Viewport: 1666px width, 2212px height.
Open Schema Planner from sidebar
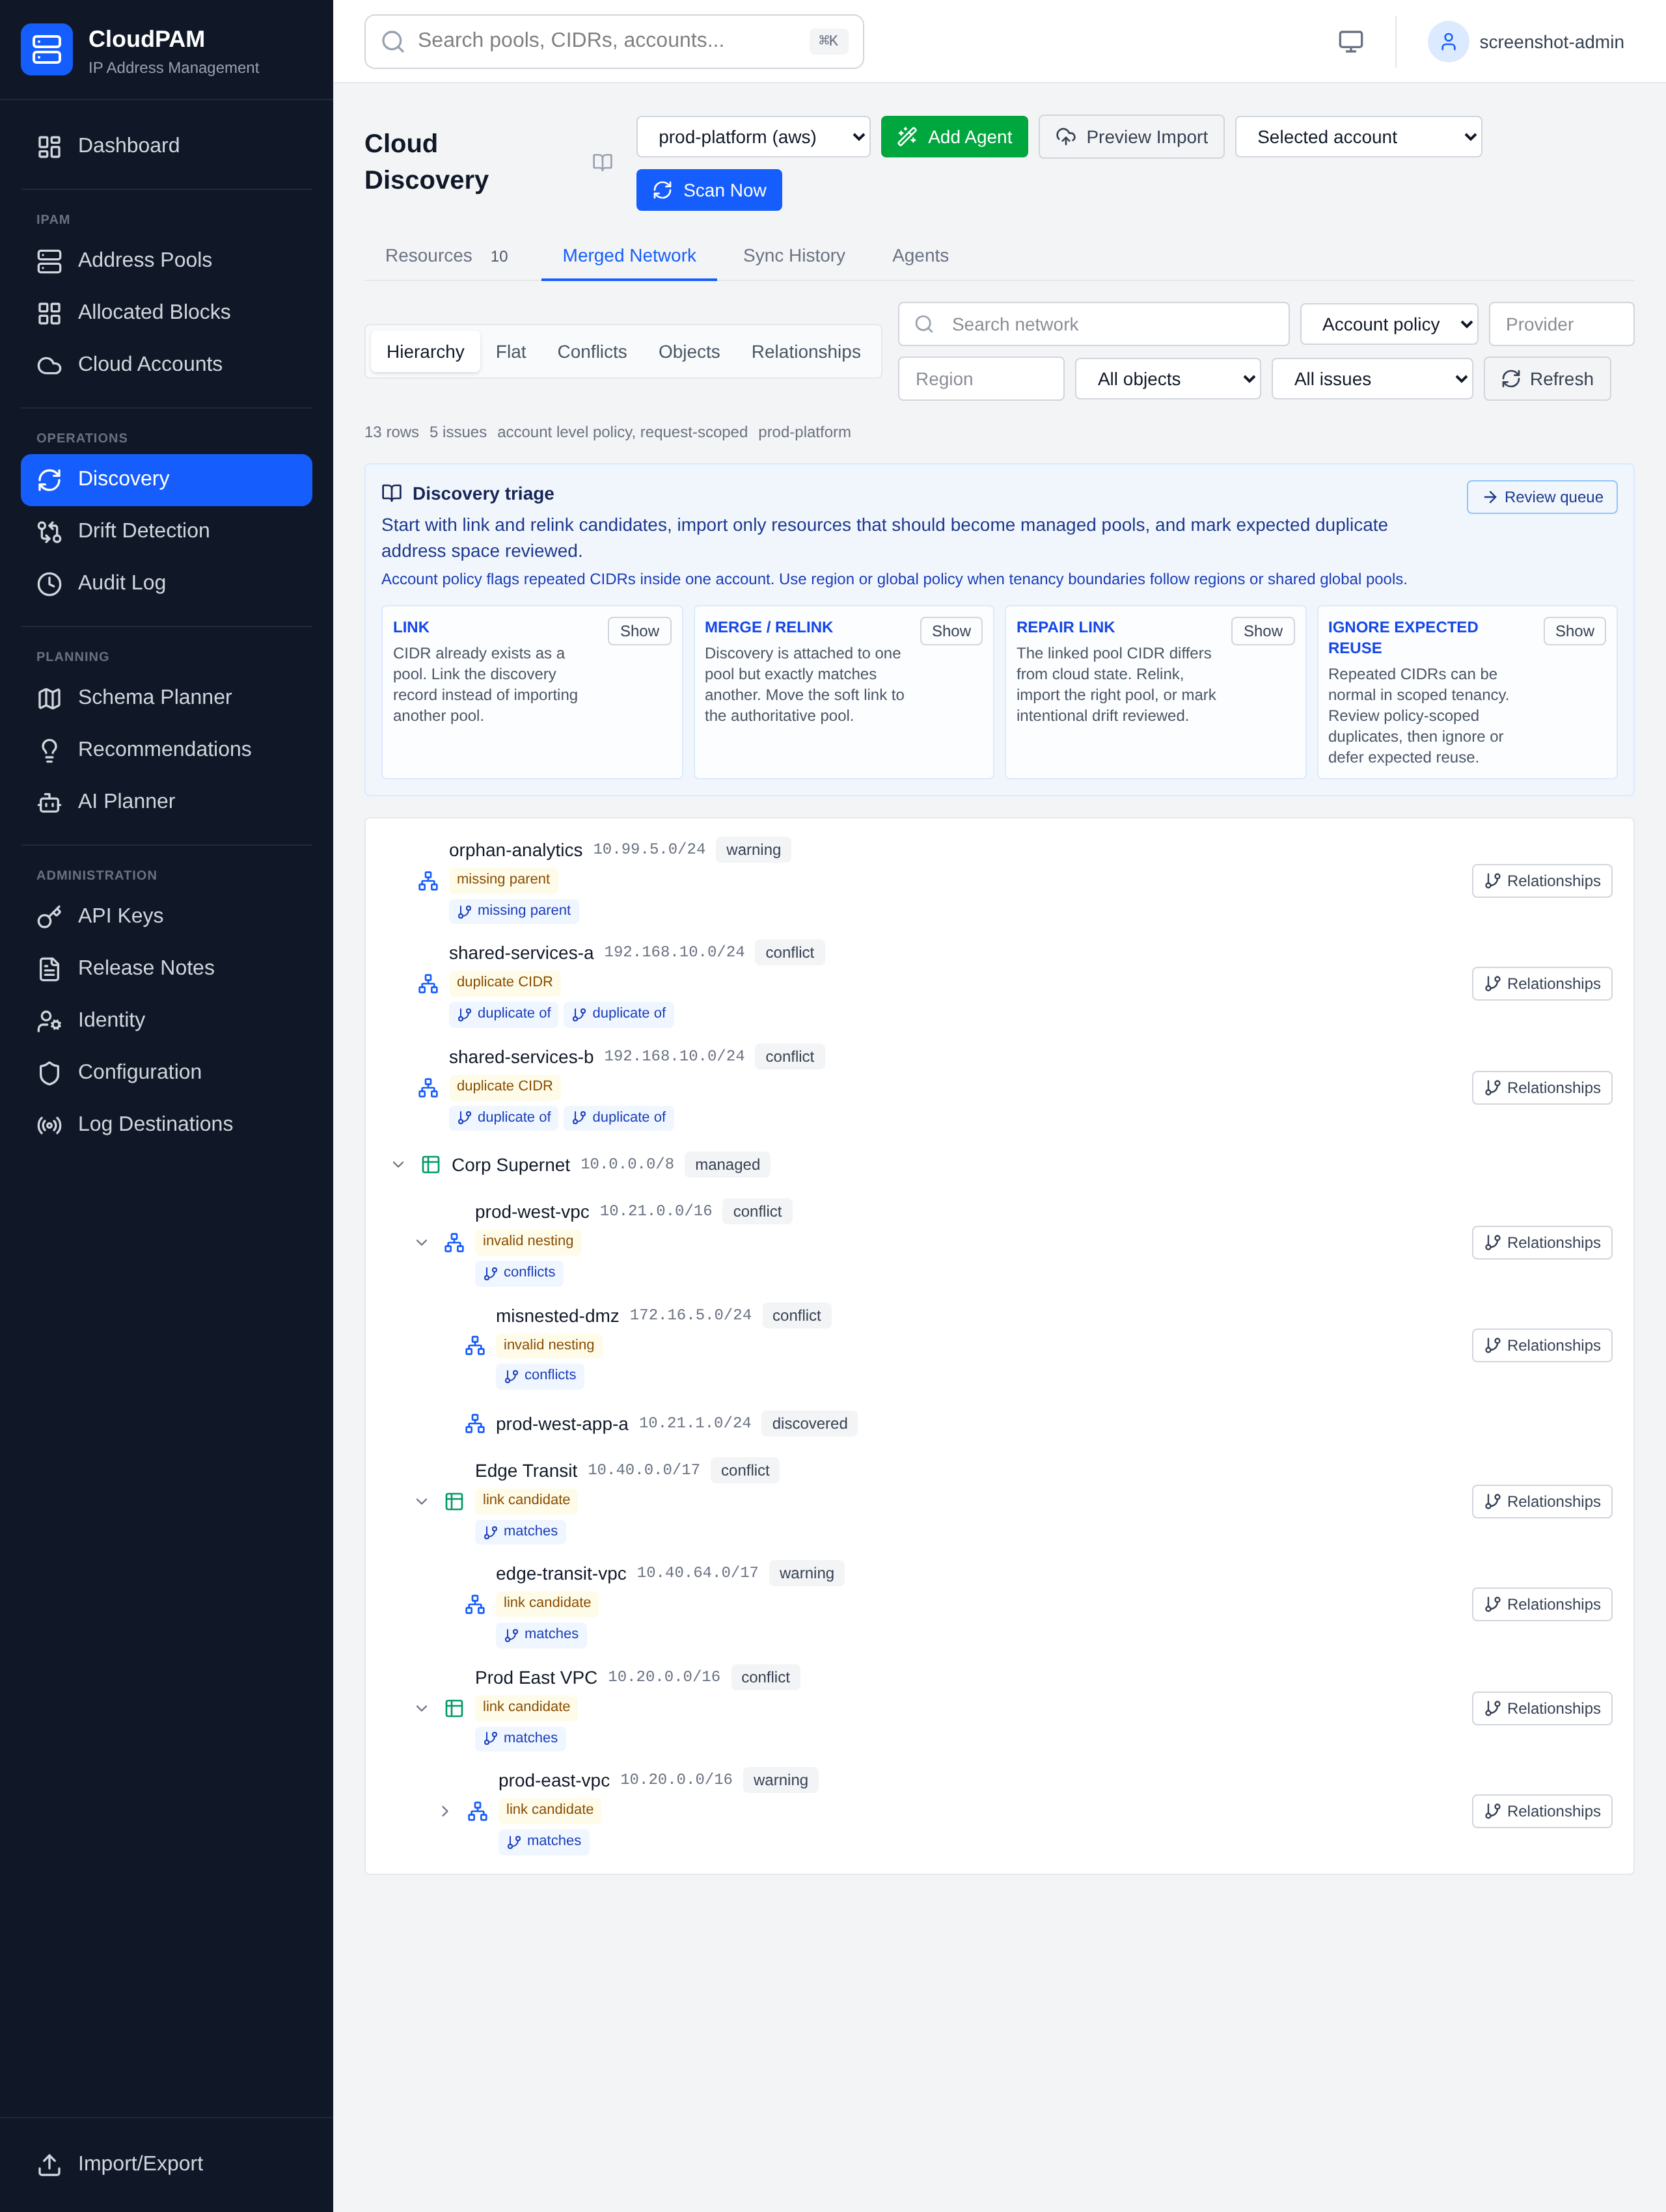tap(166, 697)
